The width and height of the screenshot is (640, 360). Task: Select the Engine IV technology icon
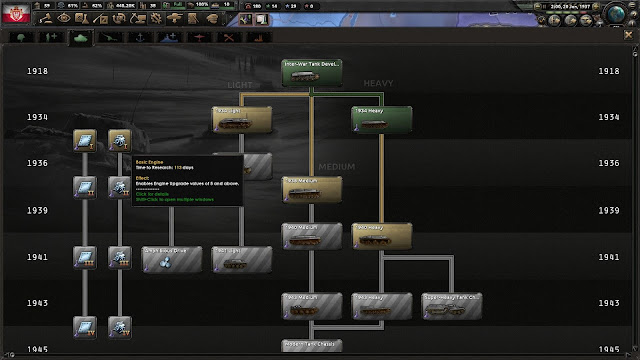[120, 327]
